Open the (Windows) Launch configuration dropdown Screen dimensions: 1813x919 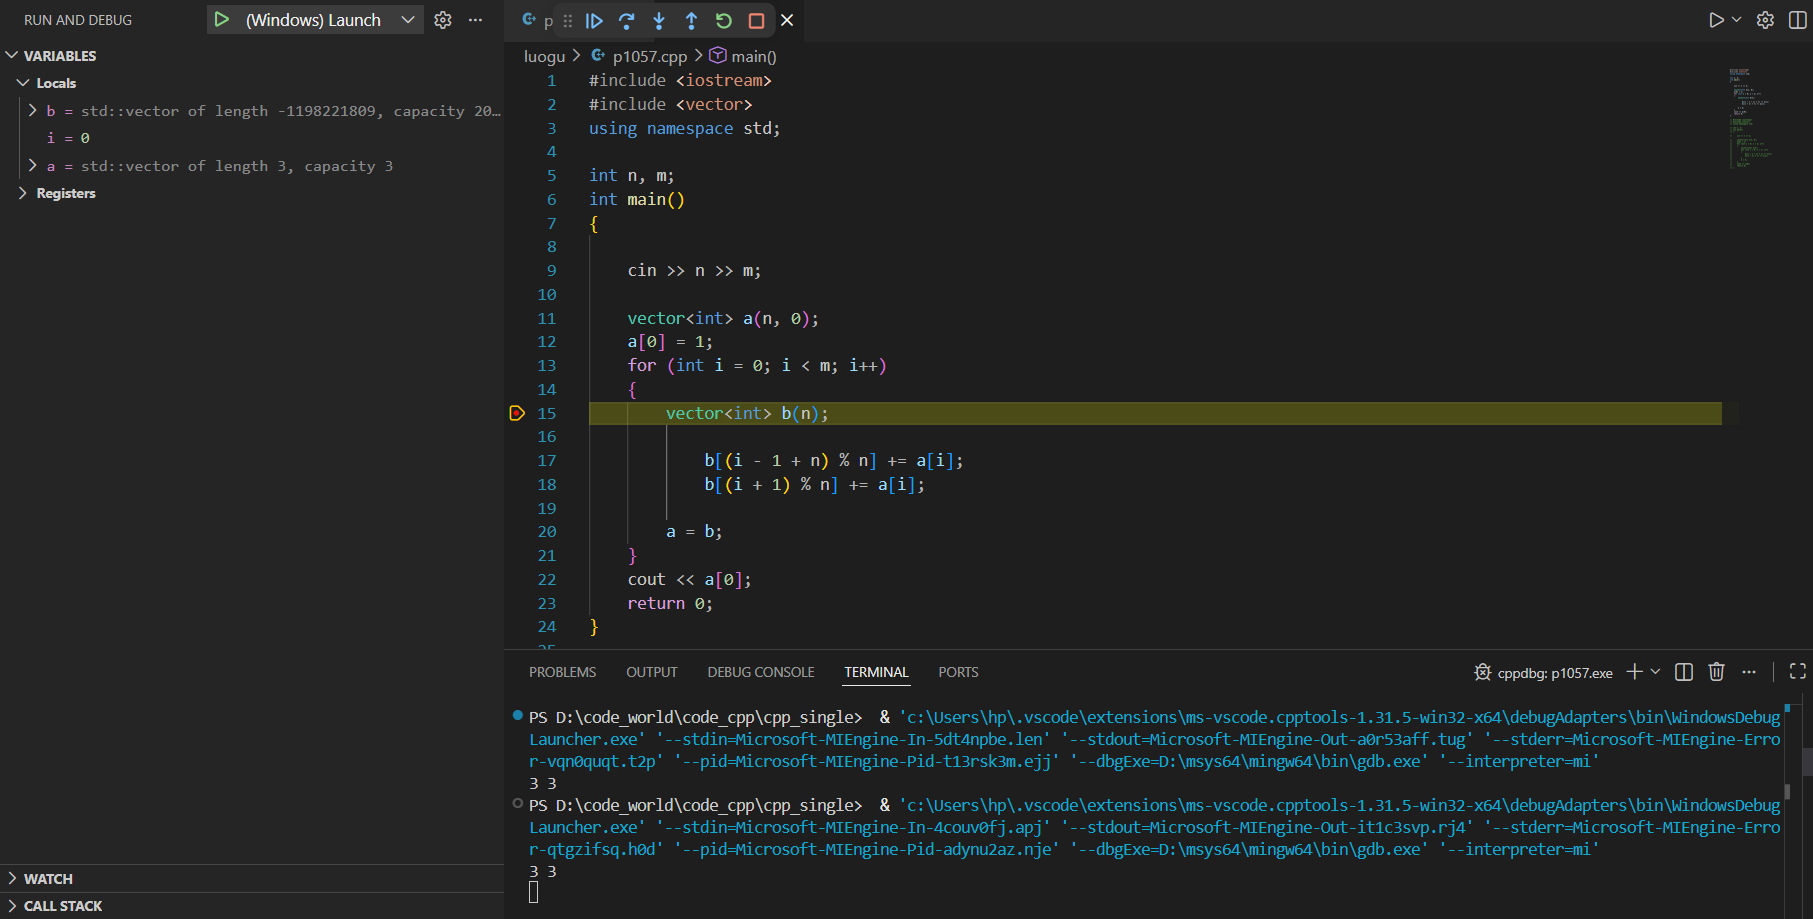point(408,20)
